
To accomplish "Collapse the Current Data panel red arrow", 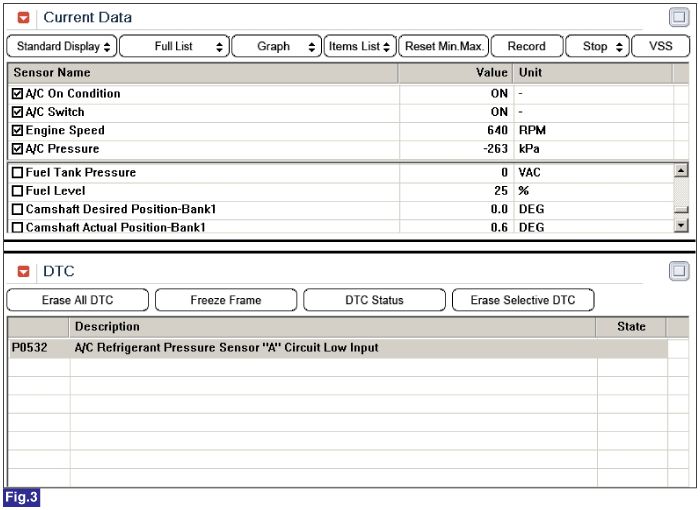I will pyautogui.click(x=23, y=18).
